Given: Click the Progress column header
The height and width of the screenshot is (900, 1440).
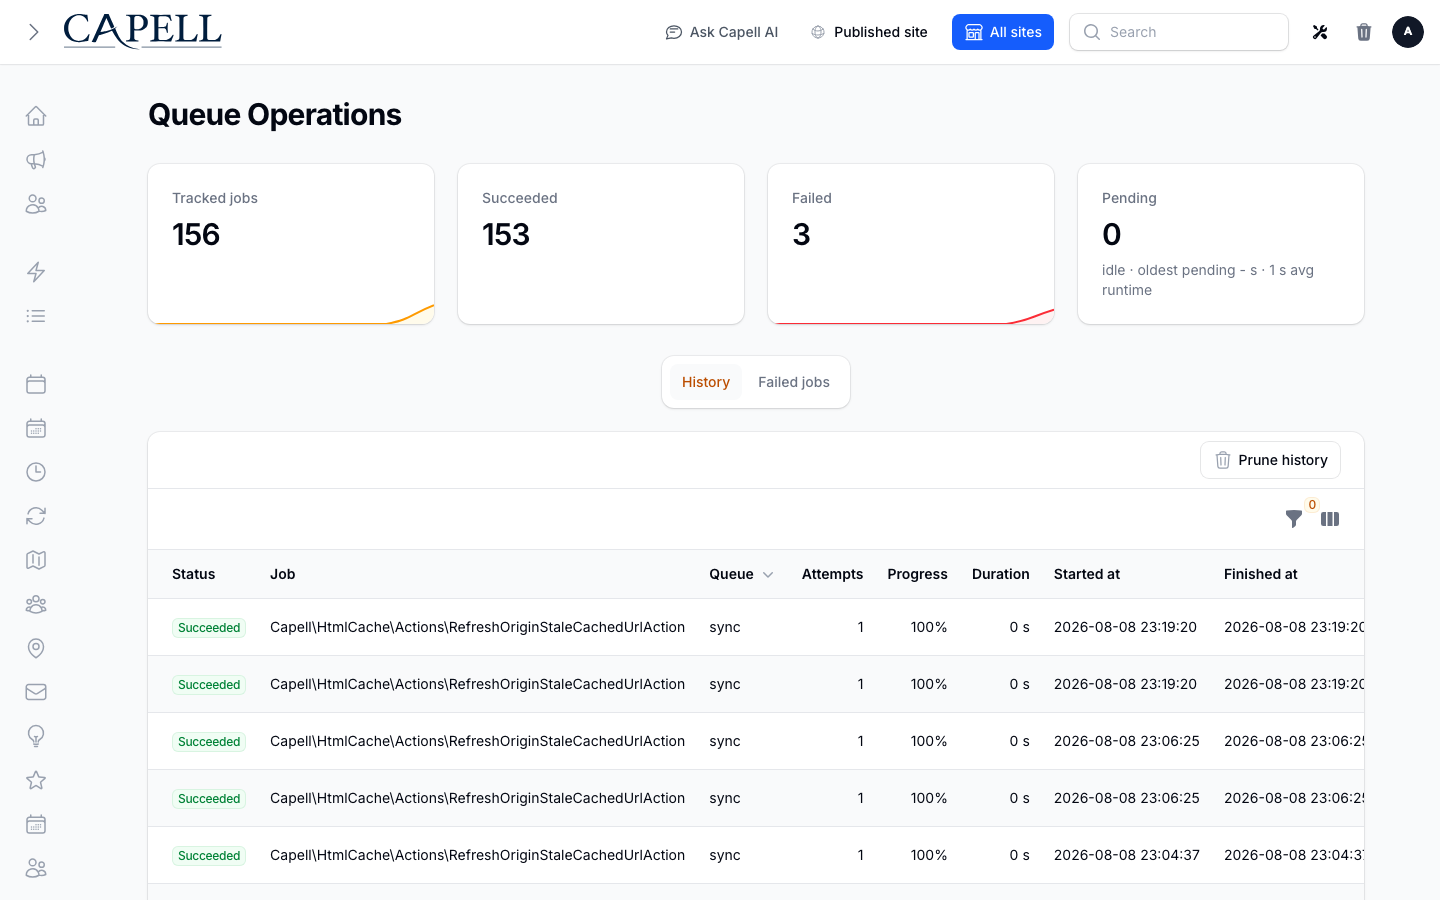Looking at the screenshot, I should pyautogui.click(x=917, y=574).
